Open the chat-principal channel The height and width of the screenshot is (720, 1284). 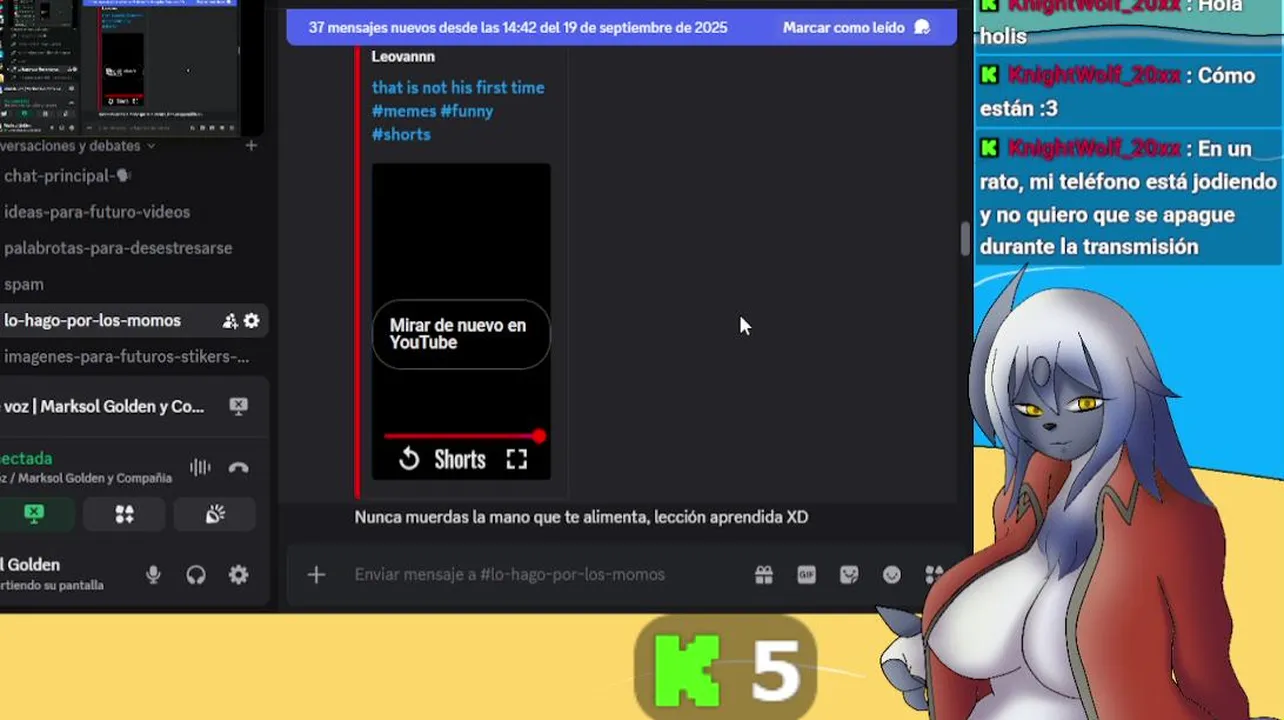coord(66,176)
